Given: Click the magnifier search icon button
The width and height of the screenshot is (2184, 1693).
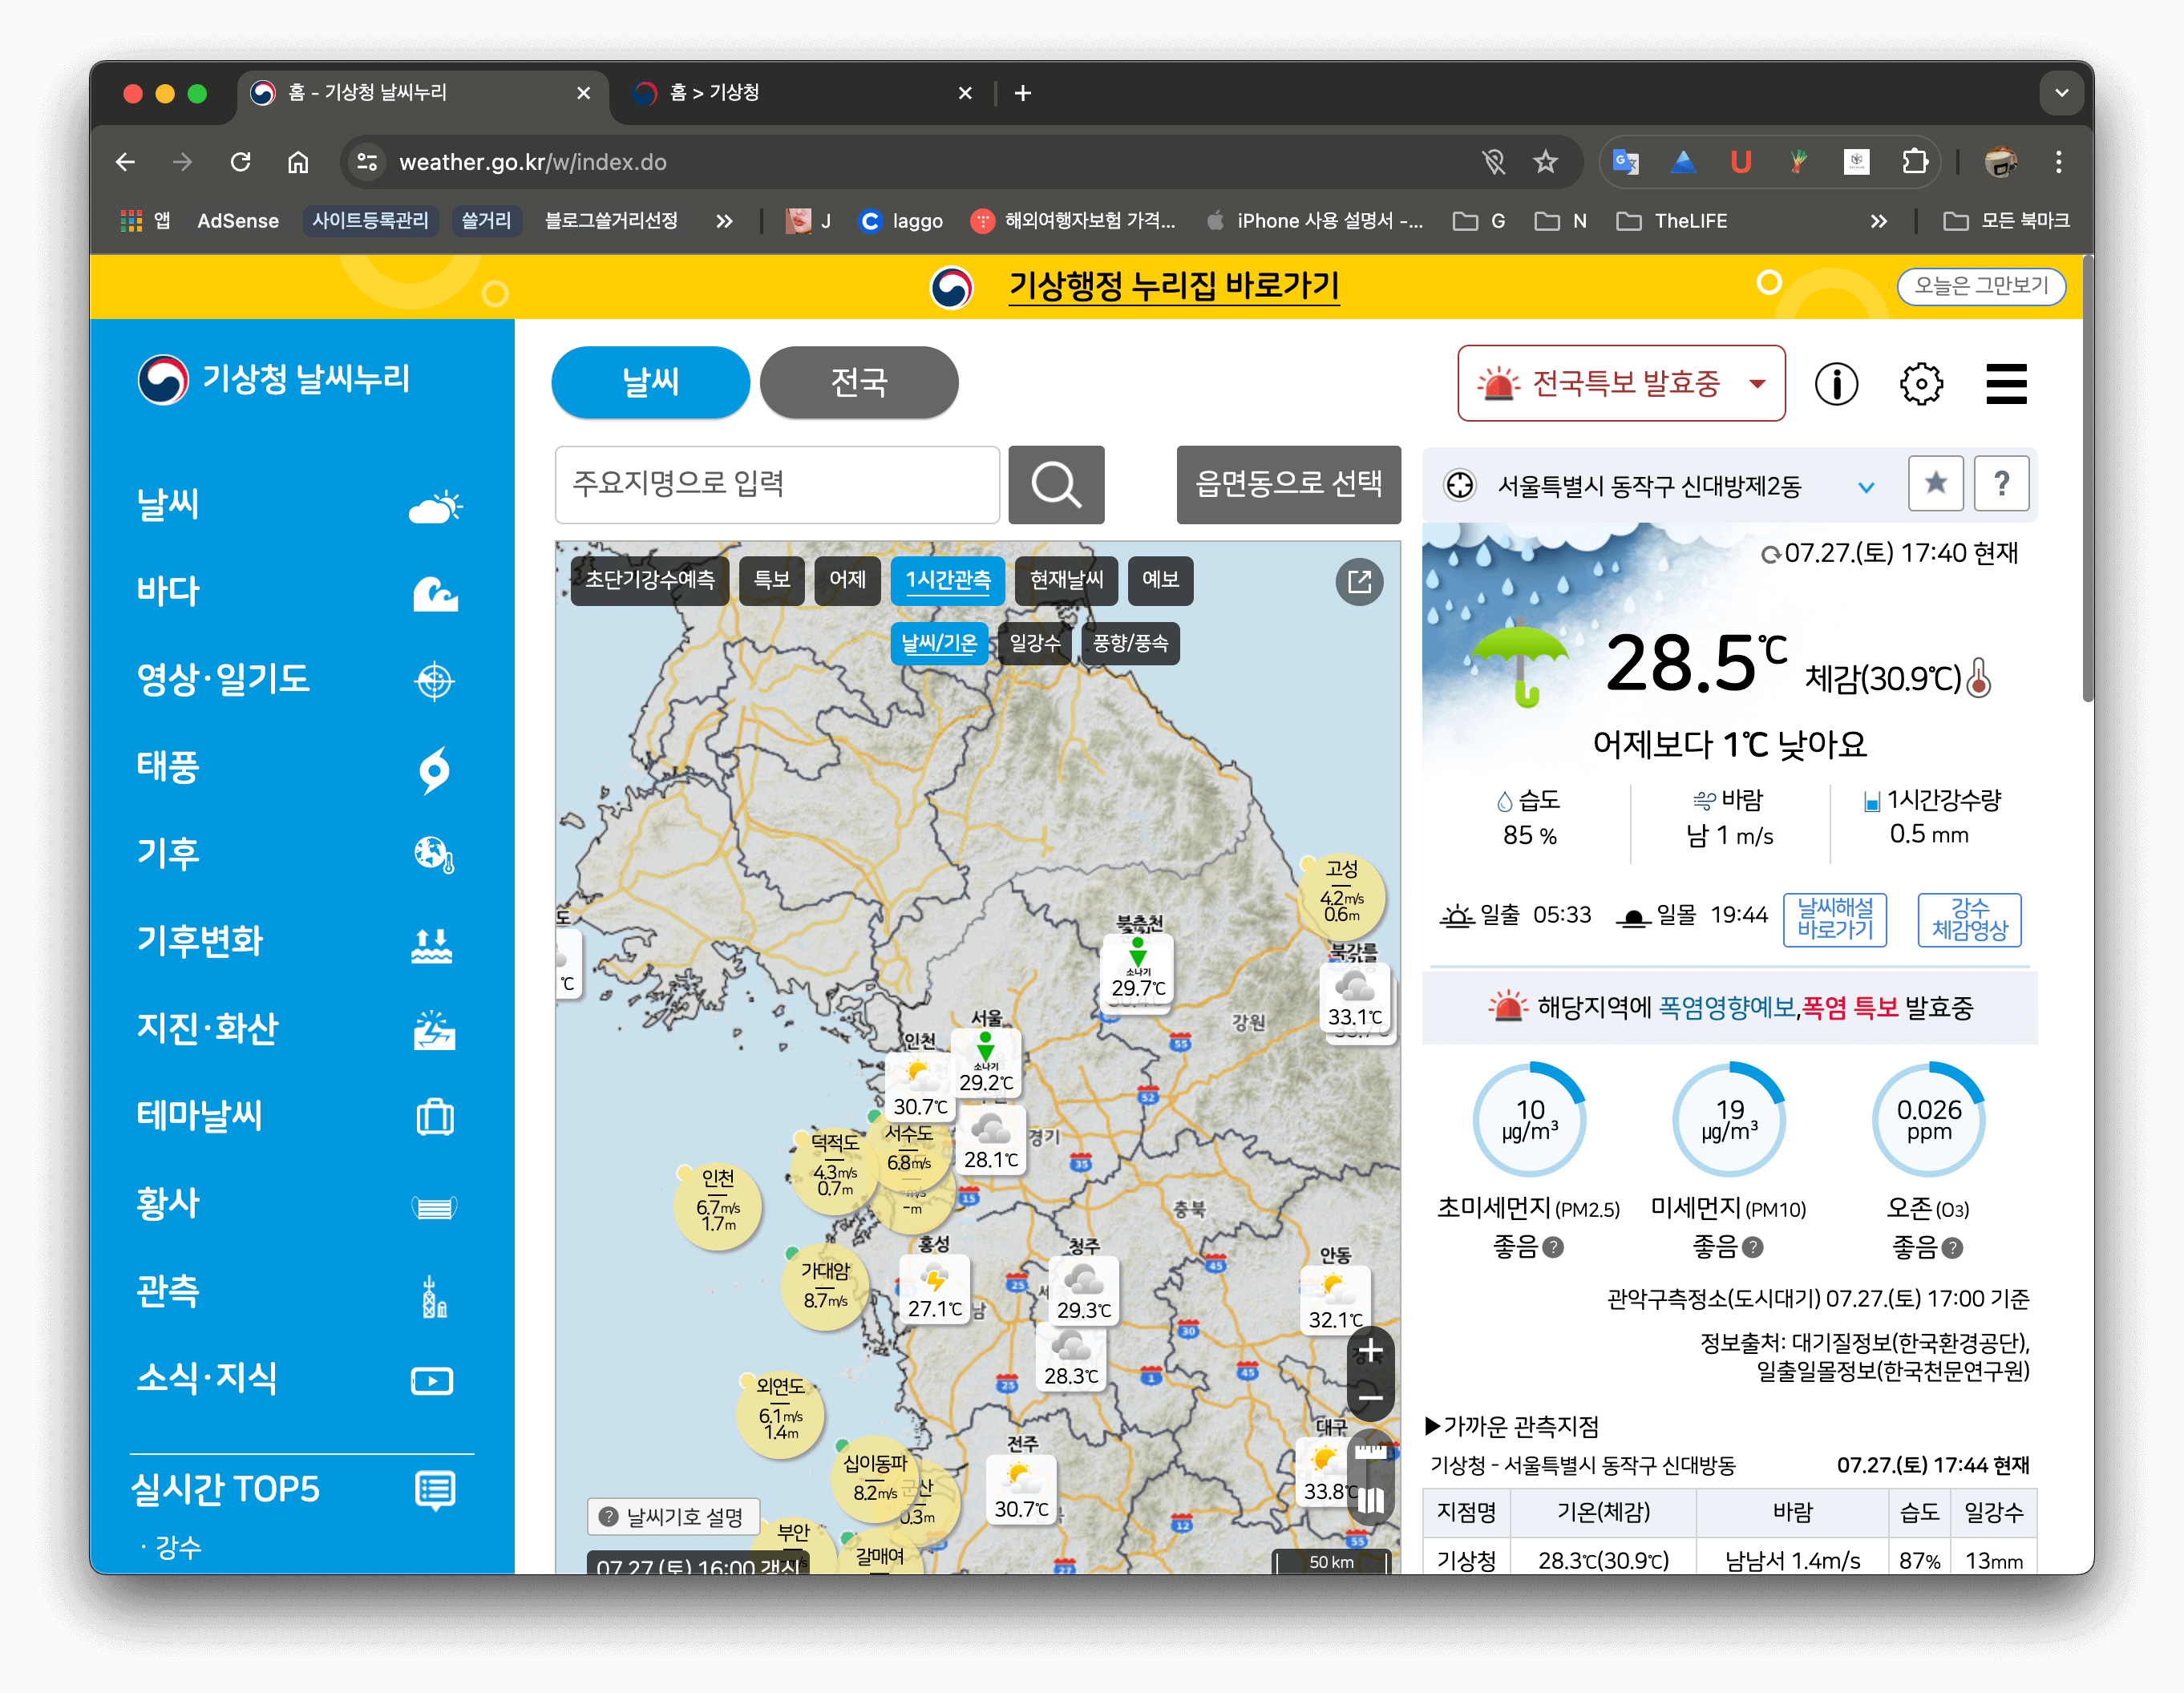Looking at the screenshot, I should (1055, 485).
